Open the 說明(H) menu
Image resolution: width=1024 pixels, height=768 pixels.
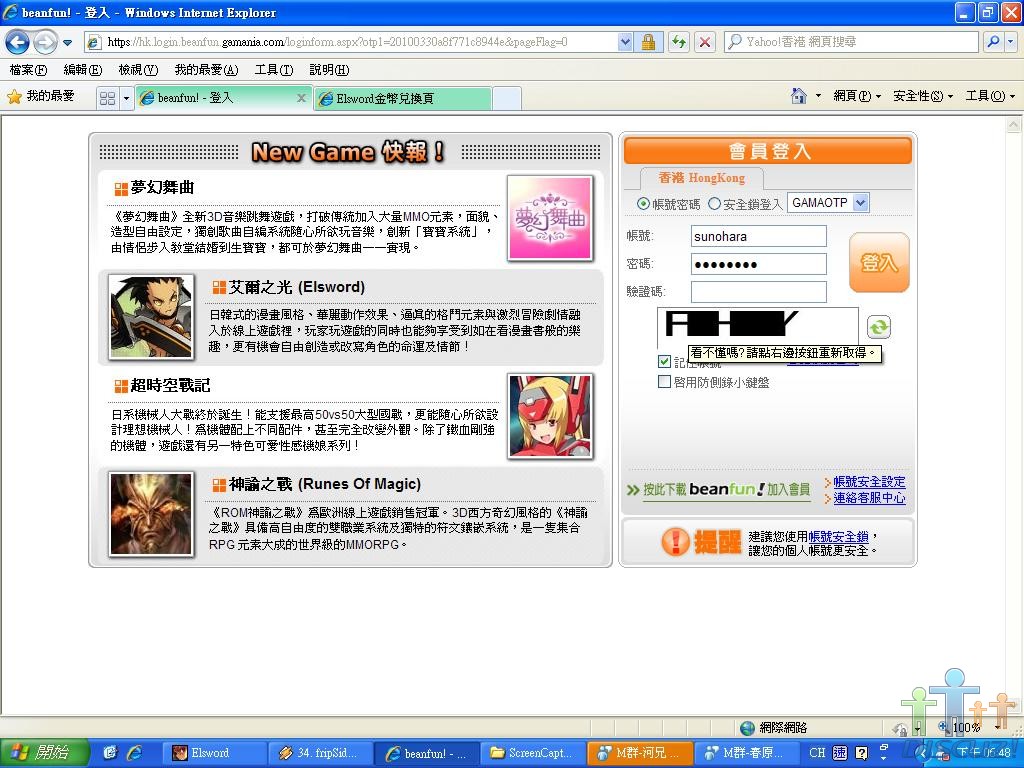[329, 70]
